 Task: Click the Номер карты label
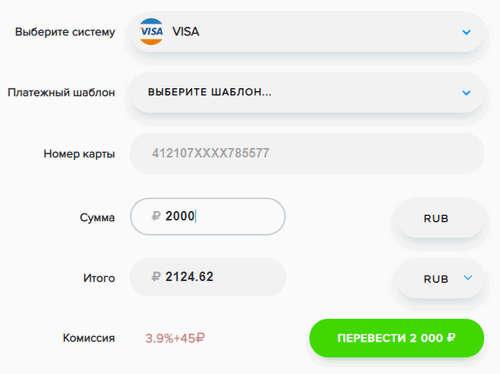[79, 154]
